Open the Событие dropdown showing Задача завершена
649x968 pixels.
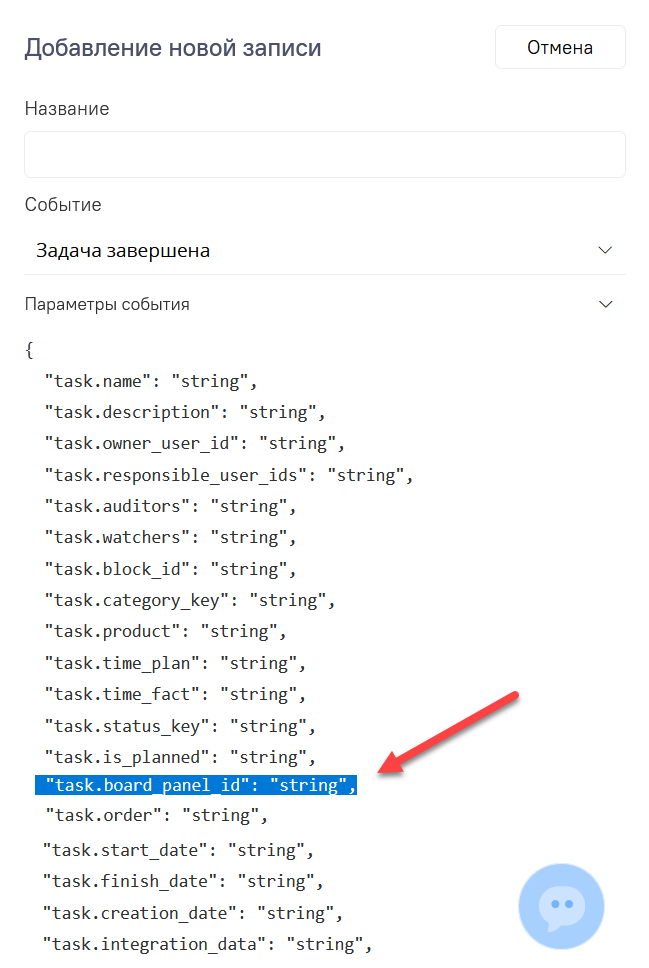[x=325, y=250]
